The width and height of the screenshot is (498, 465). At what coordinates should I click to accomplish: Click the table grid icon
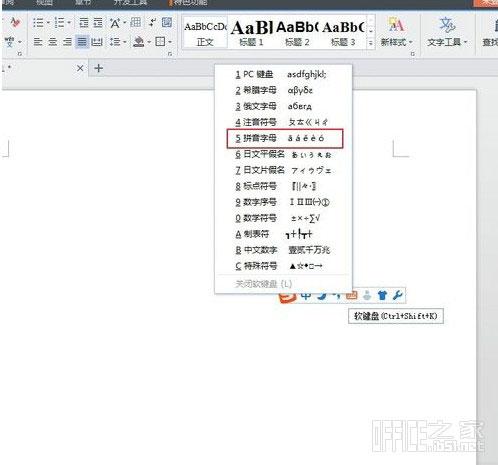[135, 22]
